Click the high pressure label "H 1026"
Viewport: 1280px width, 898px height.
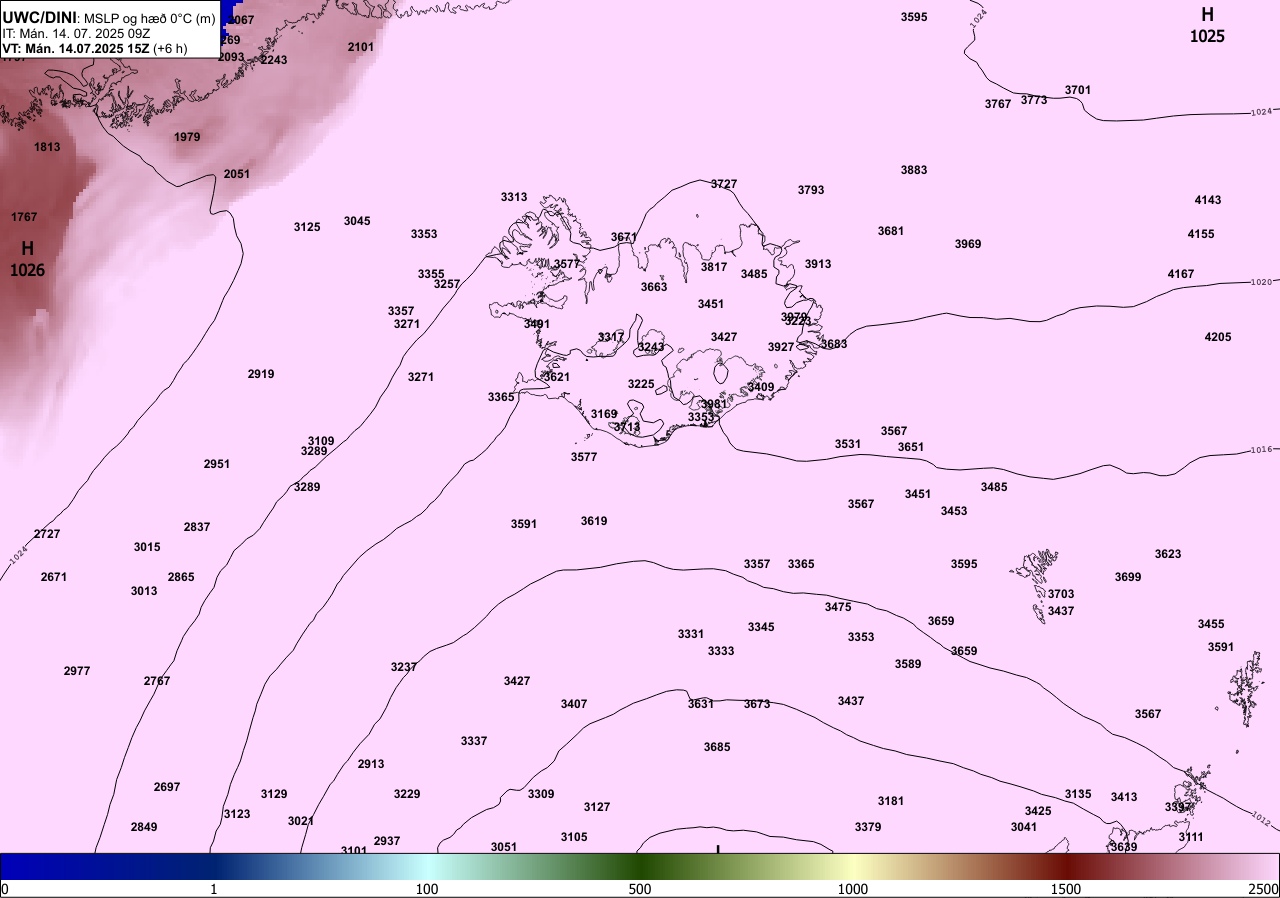click(27, 259)
